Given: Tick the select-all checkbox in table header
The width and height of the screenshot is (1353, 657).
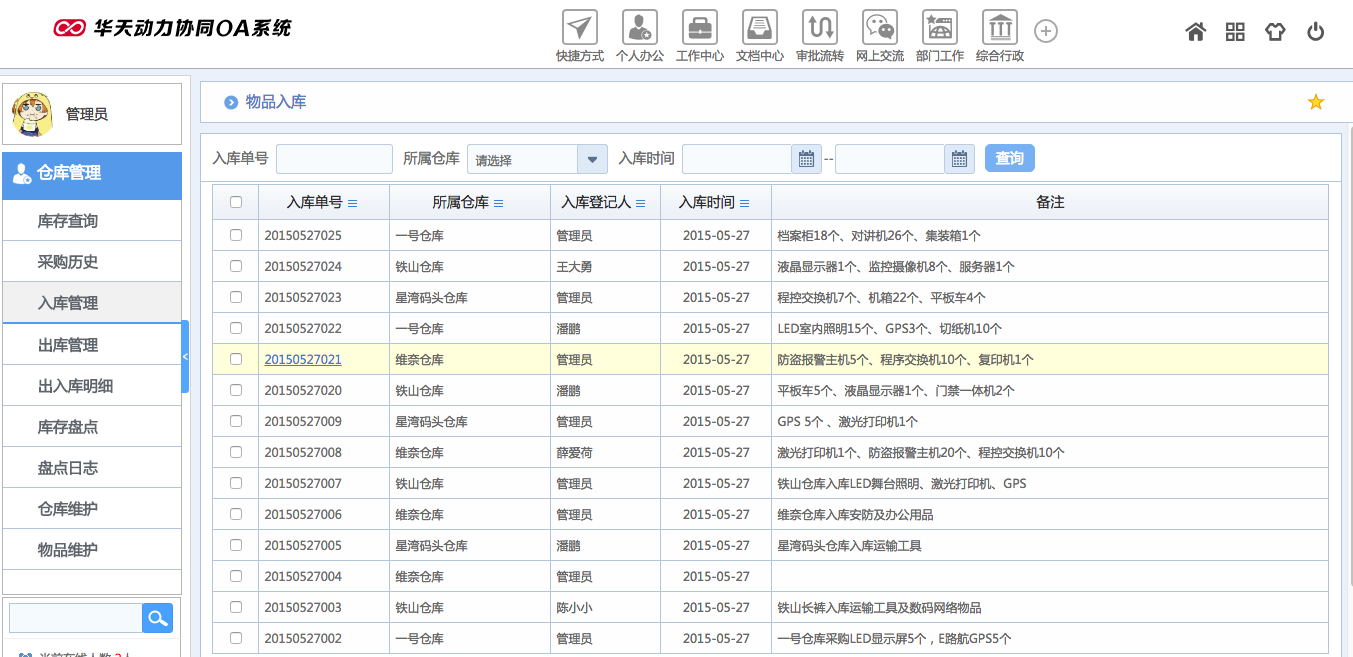Looking at the screenshot, I should pyautogui.click(x=236, y=202).
